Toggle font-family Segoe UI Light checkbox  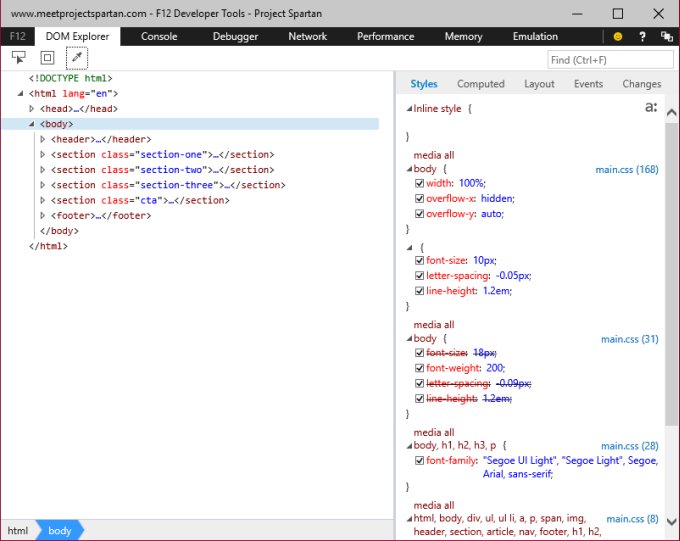tap(419, 460)
